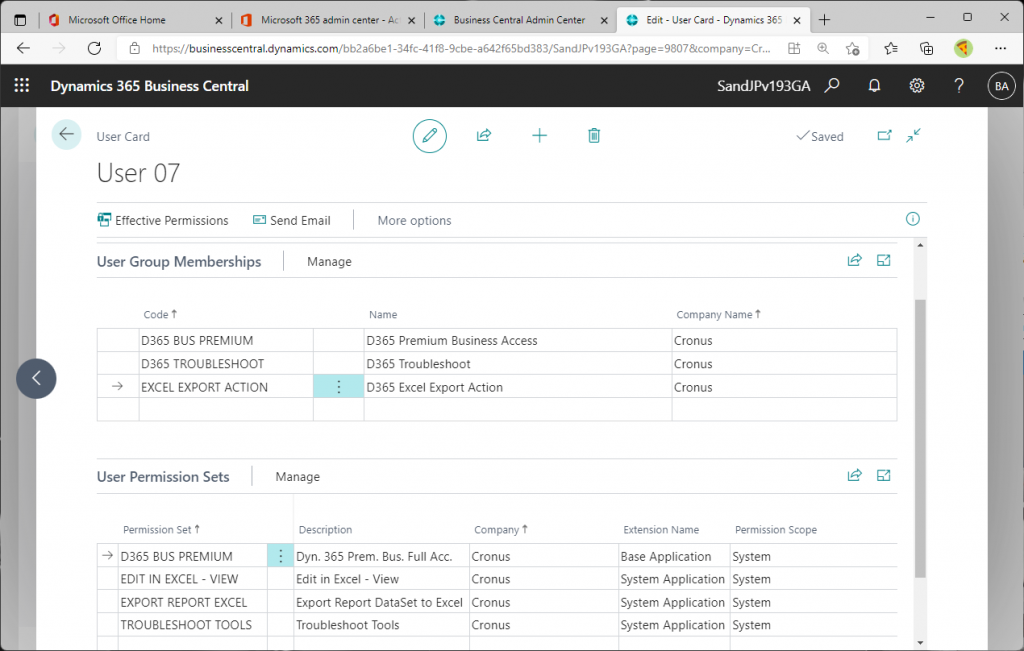This screenshot has height=651, width=1024.
Task: Delete the user with the trash icon
Action: coord(594,136)
